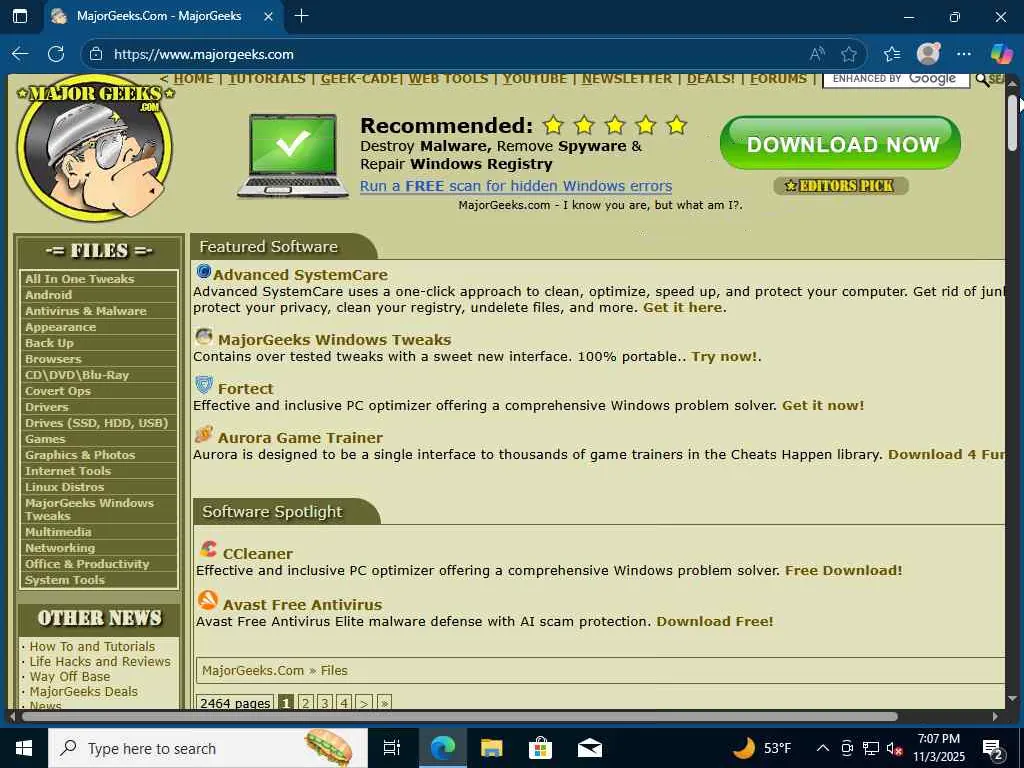Open Edge Settings and more menu

click(x=964, y=54)
